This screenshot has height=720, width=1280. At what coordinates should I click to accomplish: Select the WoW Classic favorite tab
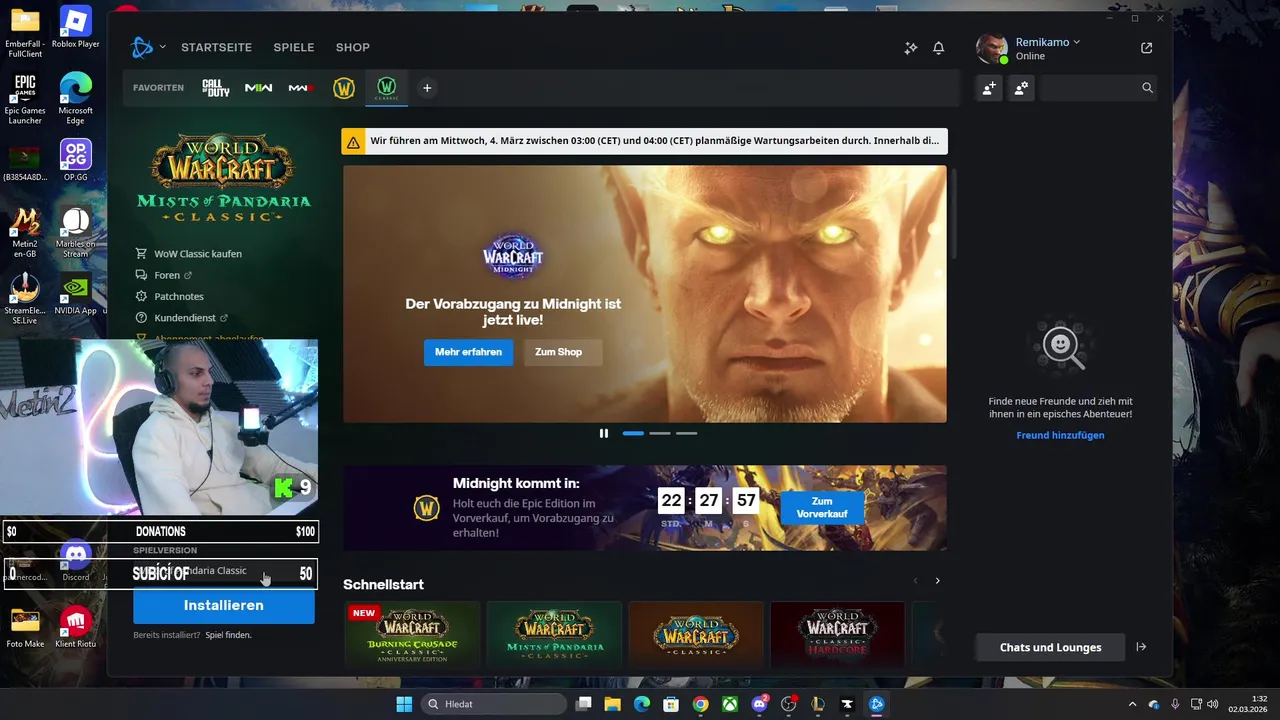click(x=387, y=88)
